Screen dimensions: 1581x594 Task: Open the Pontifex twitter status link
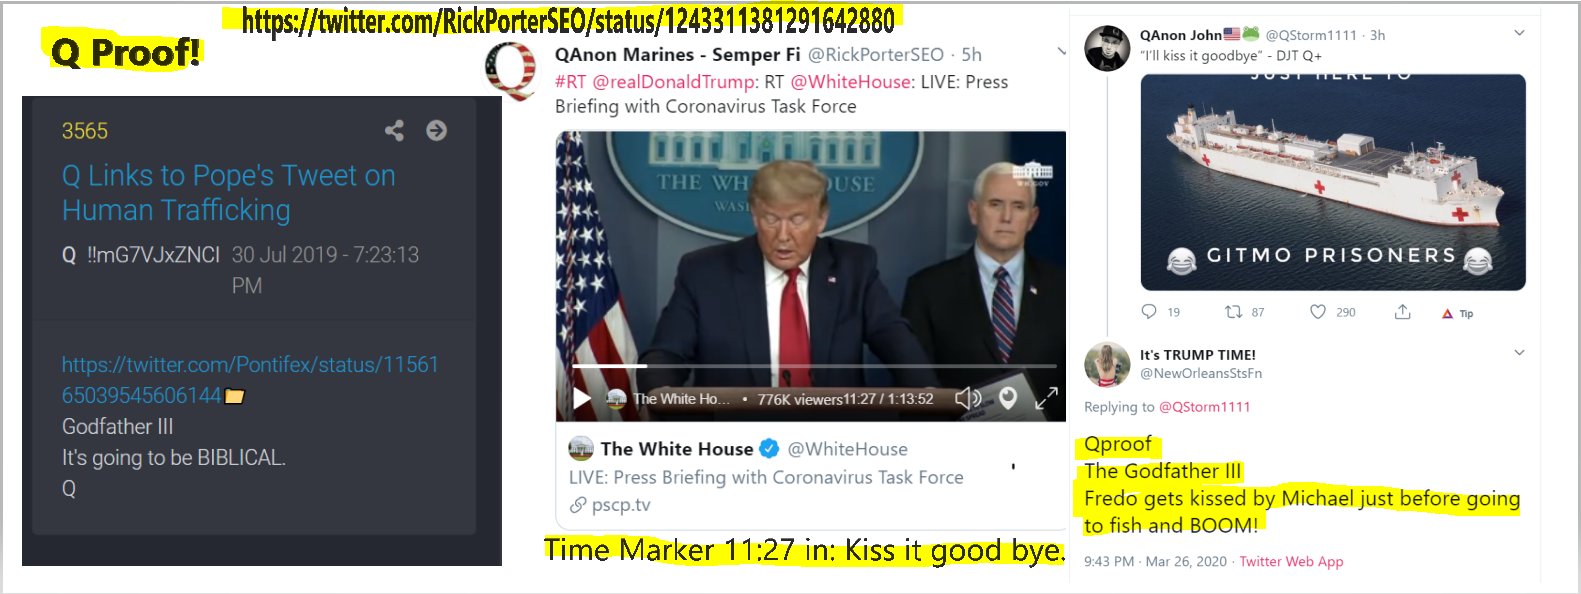(x=250, y=380)
